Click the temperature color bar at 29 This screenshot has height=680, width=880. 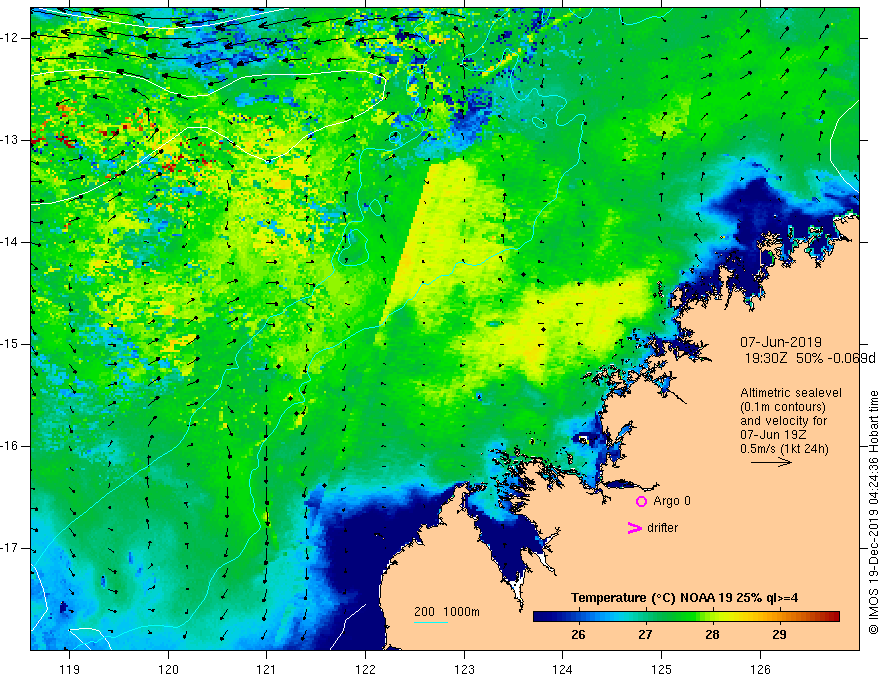(x=779, y=617)
